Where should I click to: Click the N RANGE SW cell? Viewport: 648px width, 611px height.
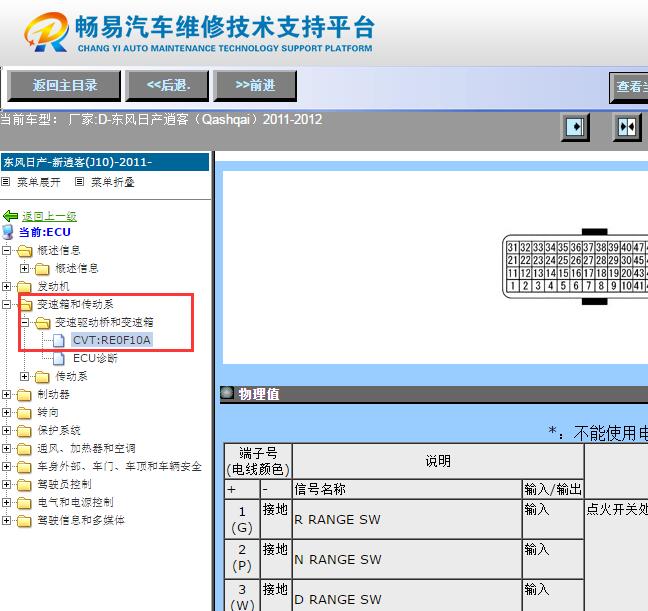pyautogui.click(x=407, y=559)
